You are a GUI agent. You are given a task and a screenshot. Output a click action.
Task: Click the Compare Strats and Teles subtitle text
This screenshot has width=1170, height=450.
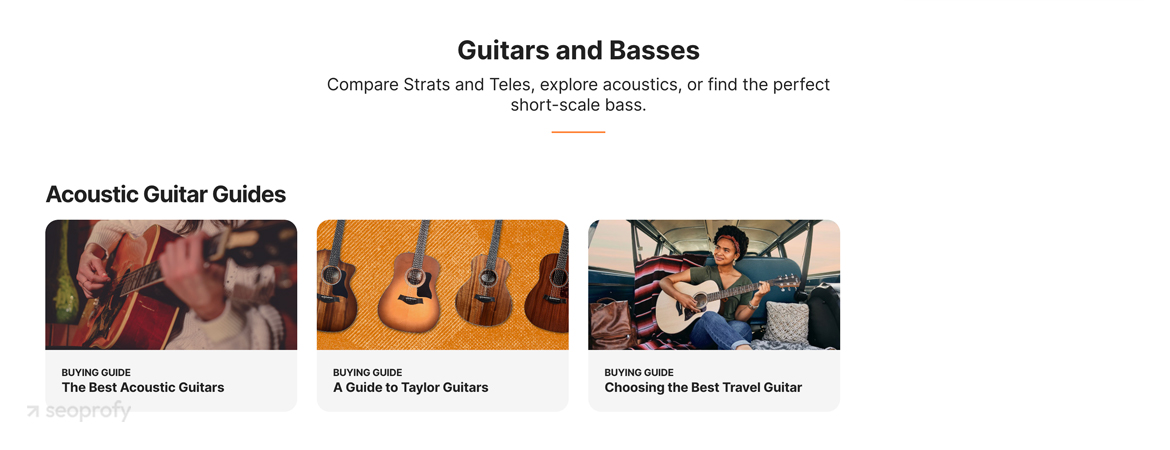578,95
